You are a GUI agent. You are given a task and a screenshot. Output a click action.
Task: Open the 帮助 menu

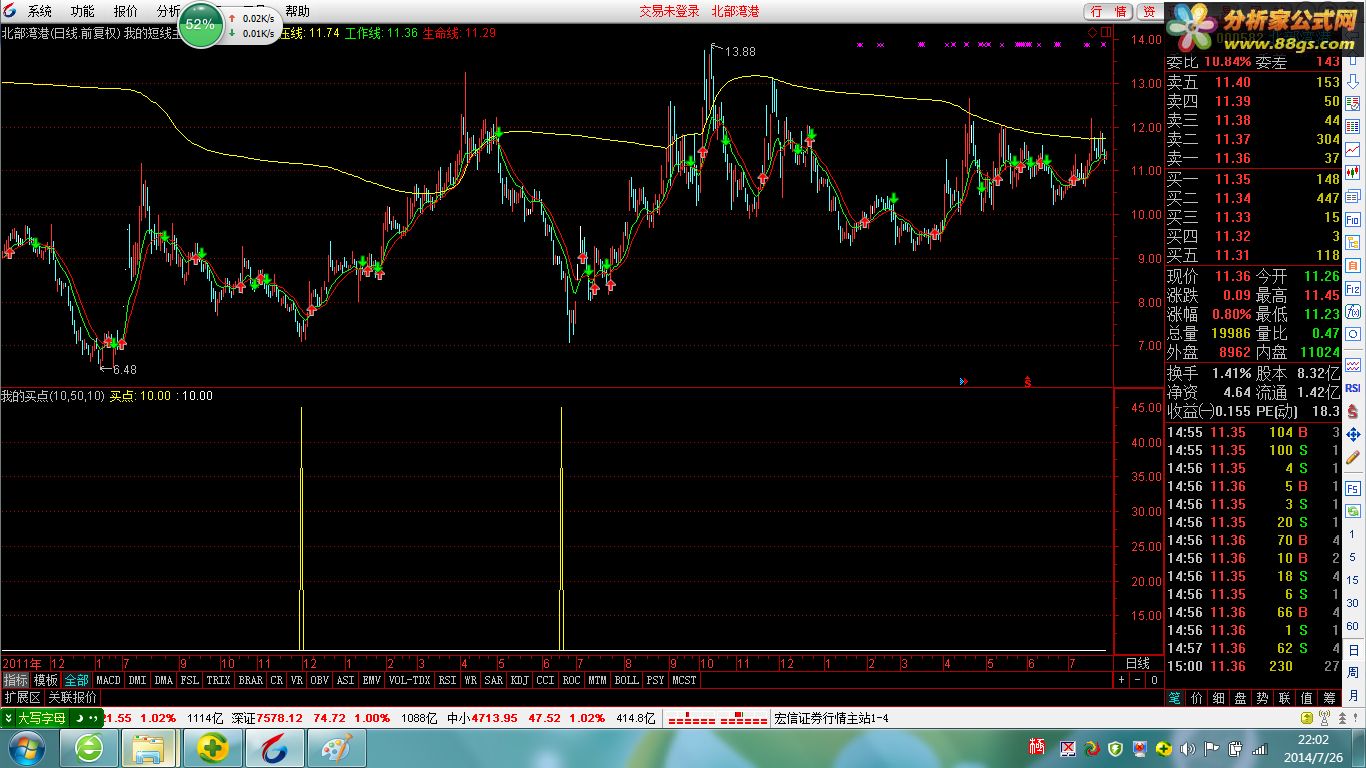tap(297, 11)
